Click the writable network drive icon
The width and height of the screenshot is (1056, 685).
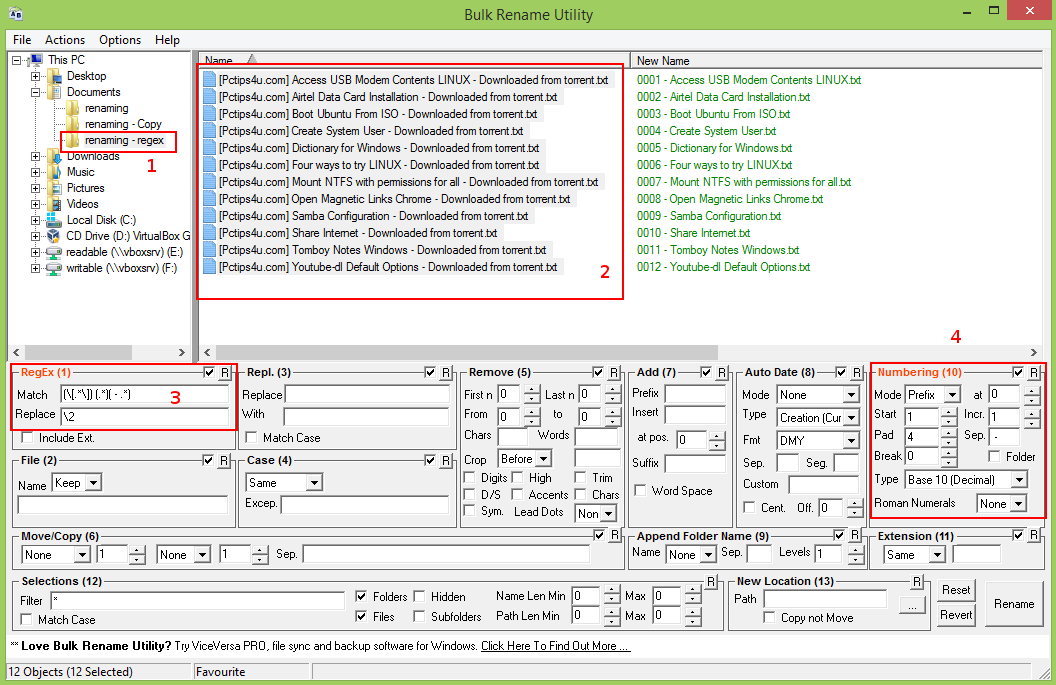pyautogui.click(x=54, y=268)
